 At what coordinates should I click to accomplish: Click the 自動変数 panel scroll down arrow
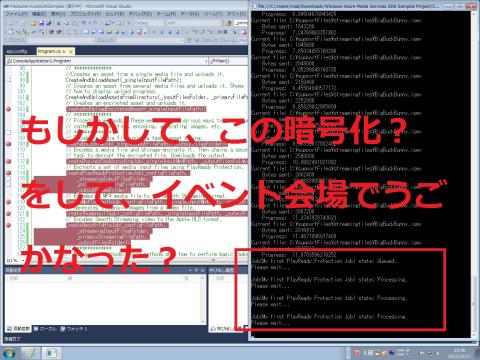point(203,322)
